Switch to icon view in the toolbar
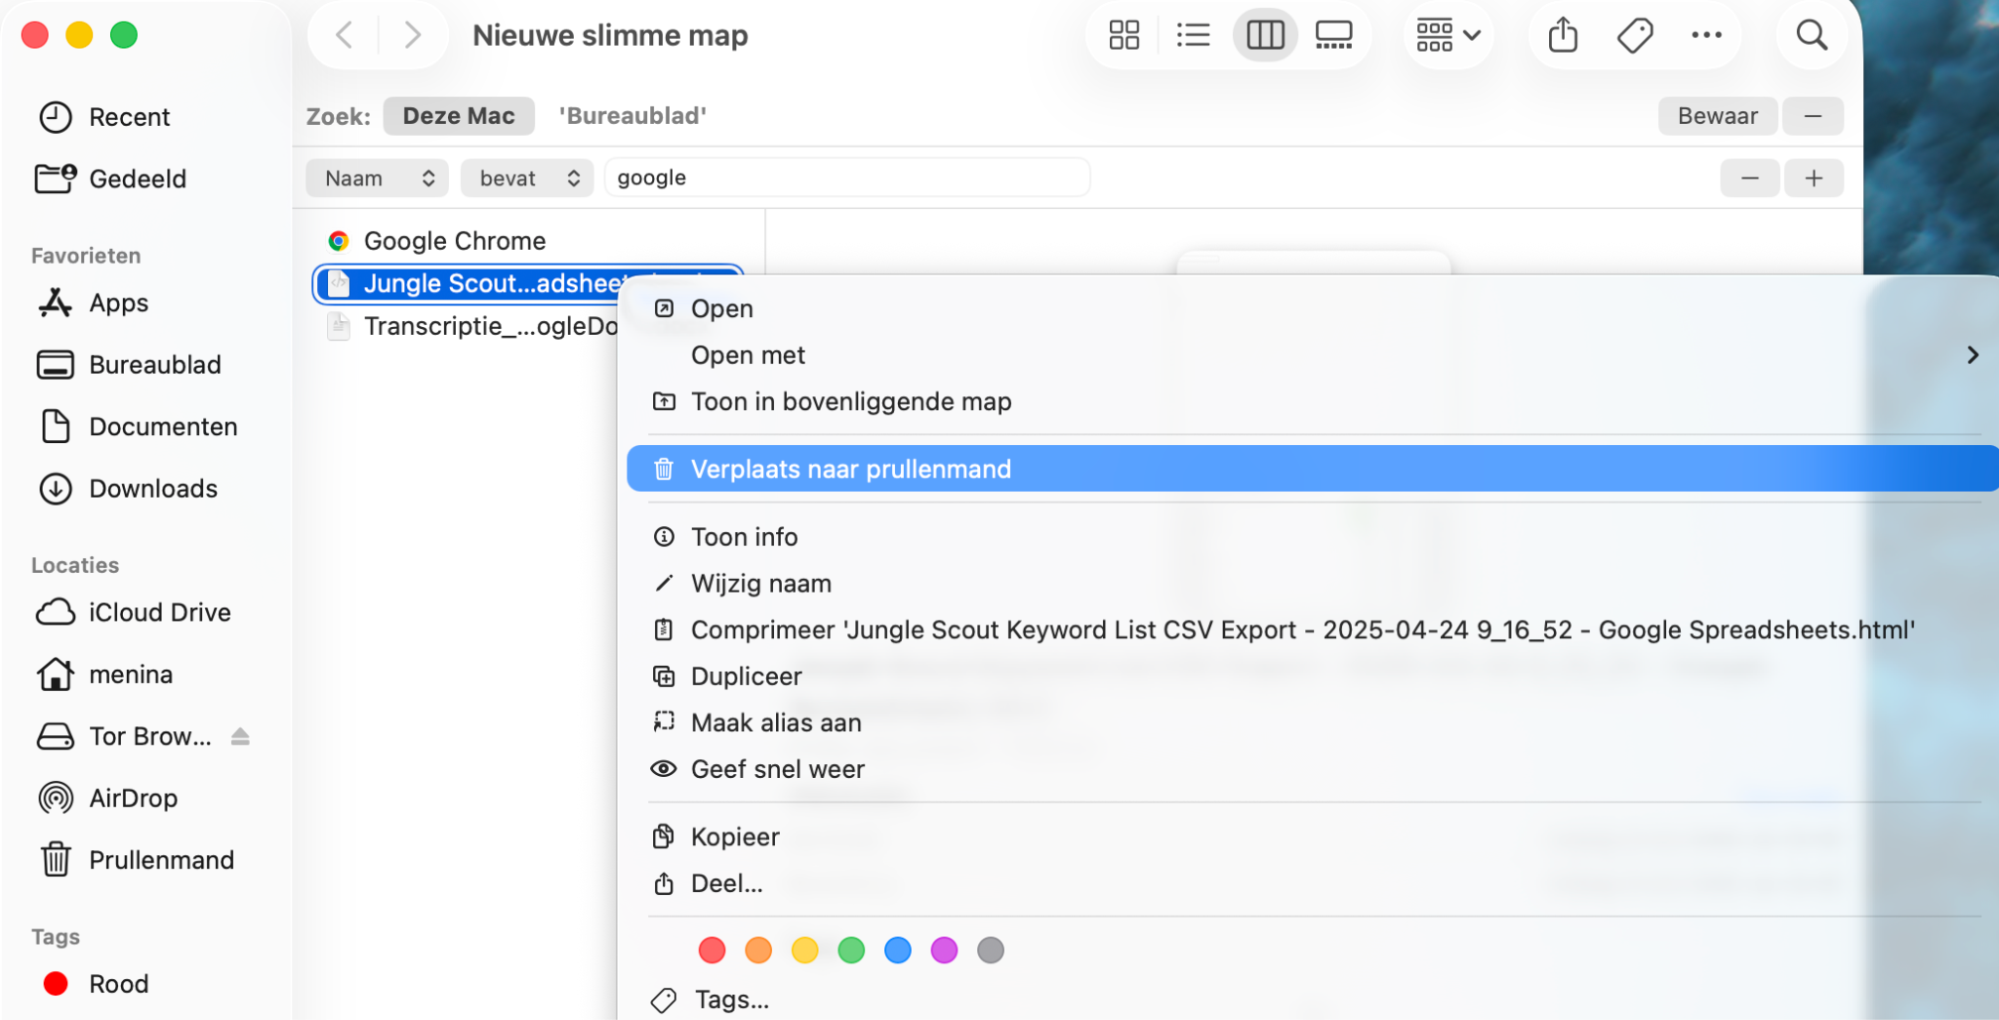The width and height of the screenshot is (1999, 1020). [x=1123, y=34]
